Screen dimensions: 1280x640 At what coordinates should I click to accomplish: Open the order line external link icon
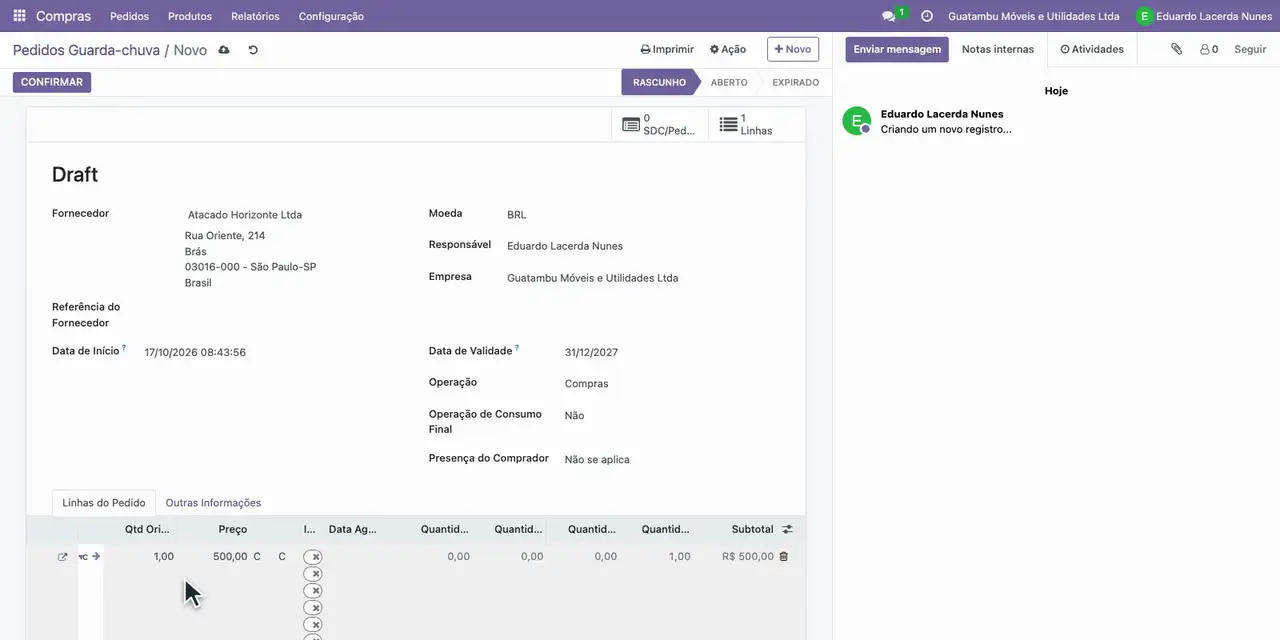pyautogui.click(x=62, y=557)
